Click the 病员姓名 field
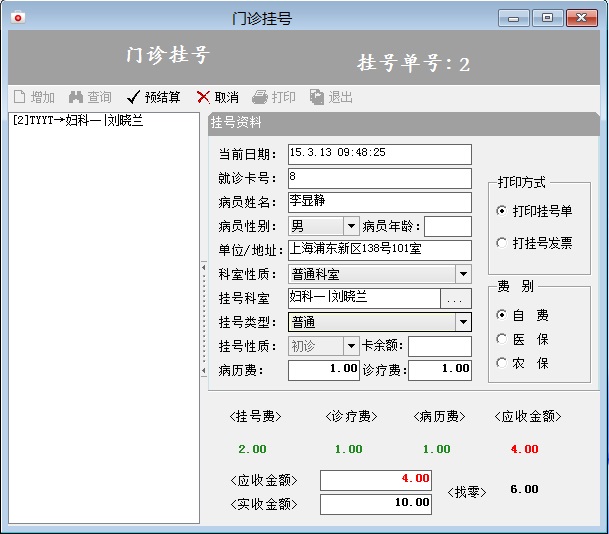609x534 pixels. click(380, 202)
